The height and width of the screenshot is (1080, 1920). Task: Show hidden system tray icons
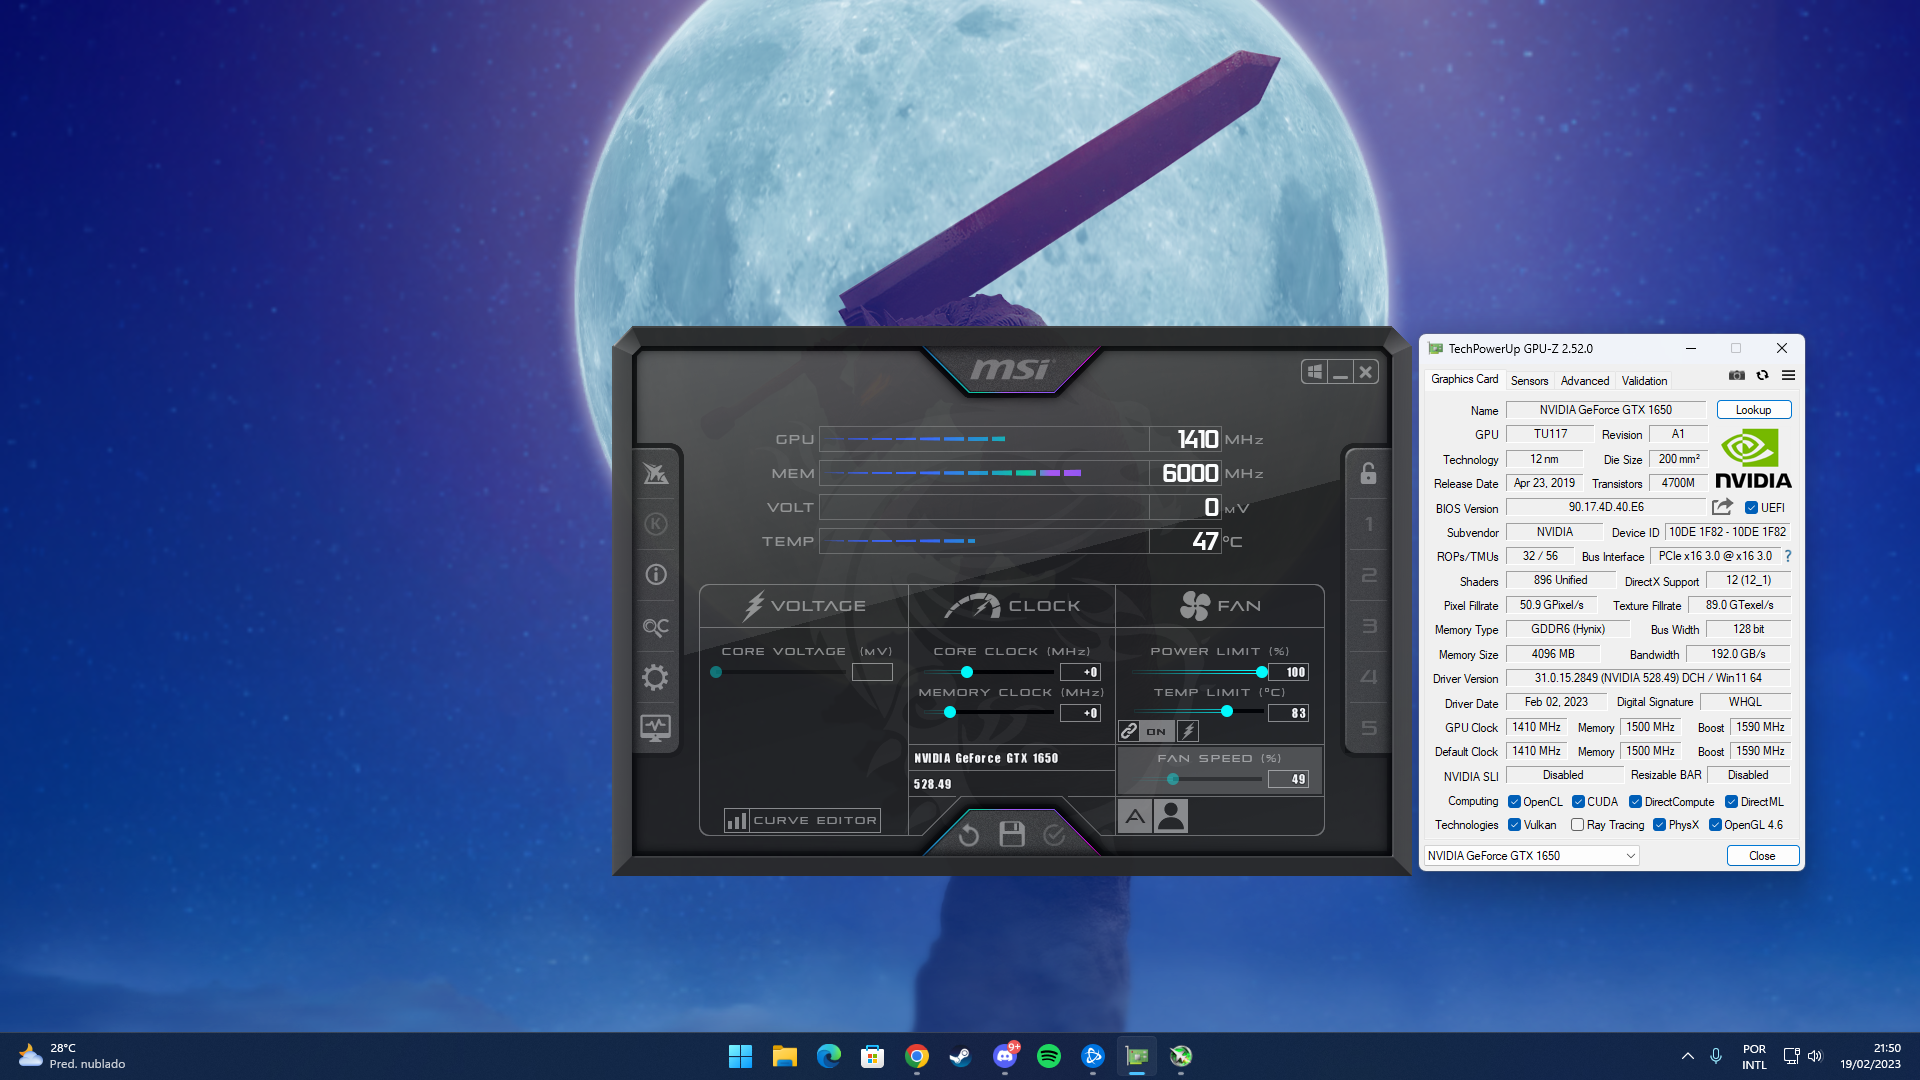(x=1687, y=1056)
